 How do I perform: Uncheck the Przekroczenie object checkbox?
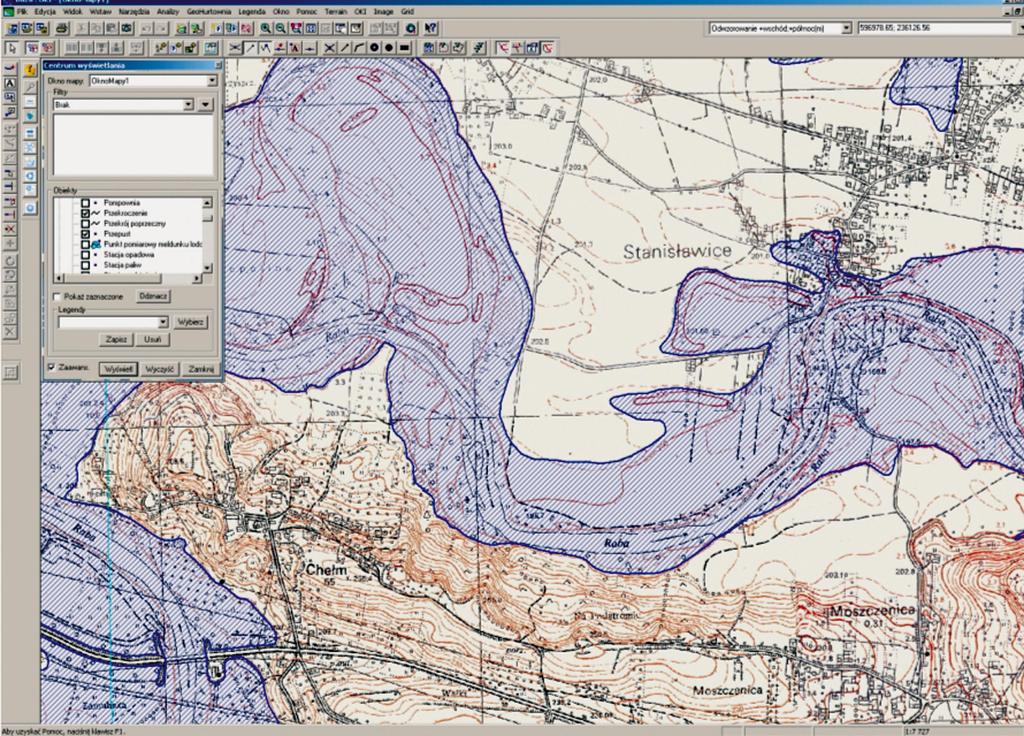(86, 214)
